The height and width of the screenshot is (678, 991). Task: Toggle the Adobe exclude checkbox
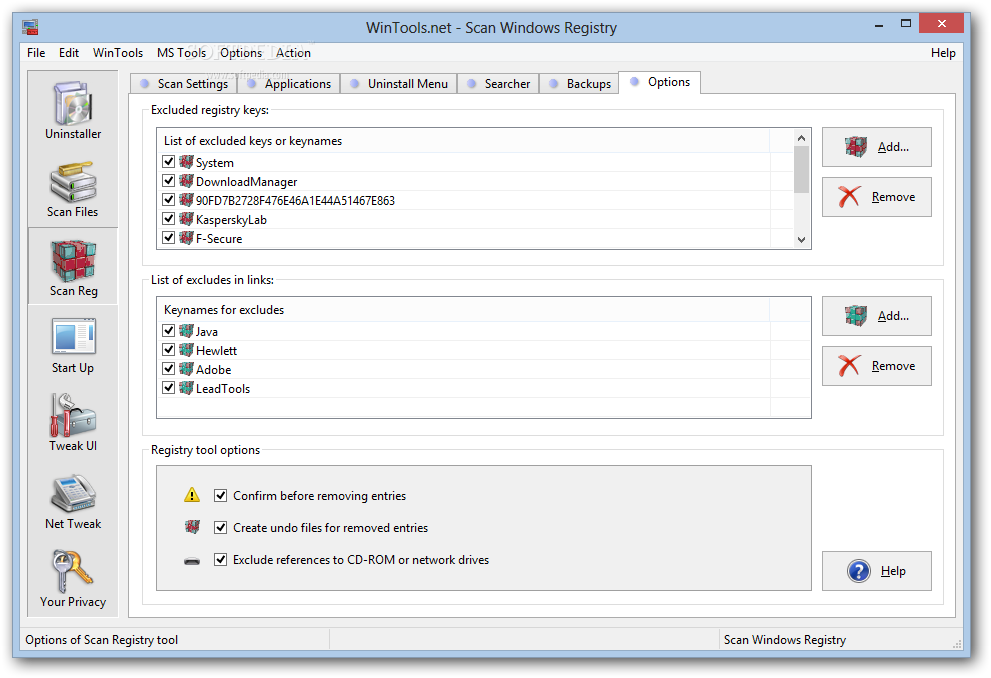point(169,368)
